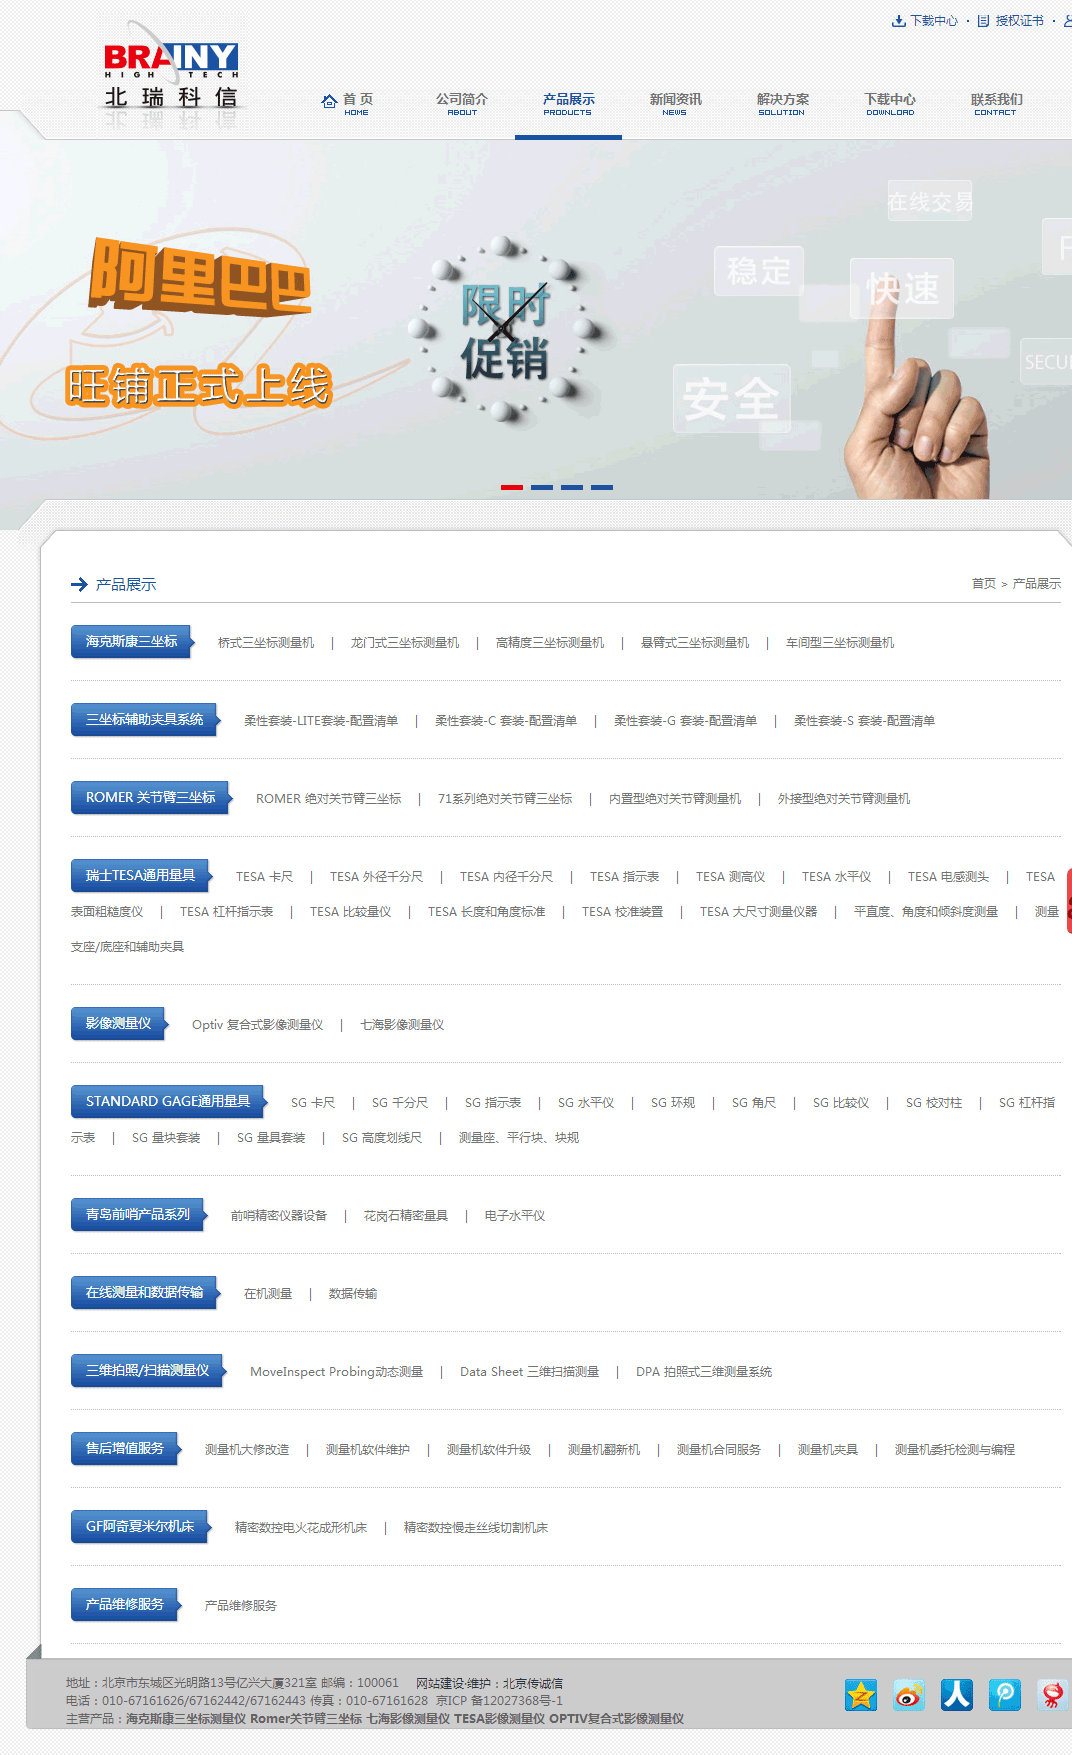Open the 三维拍照/扫描测量仪 category button
Viewport: 1072px width, 1755px height.
(147, 1371)
